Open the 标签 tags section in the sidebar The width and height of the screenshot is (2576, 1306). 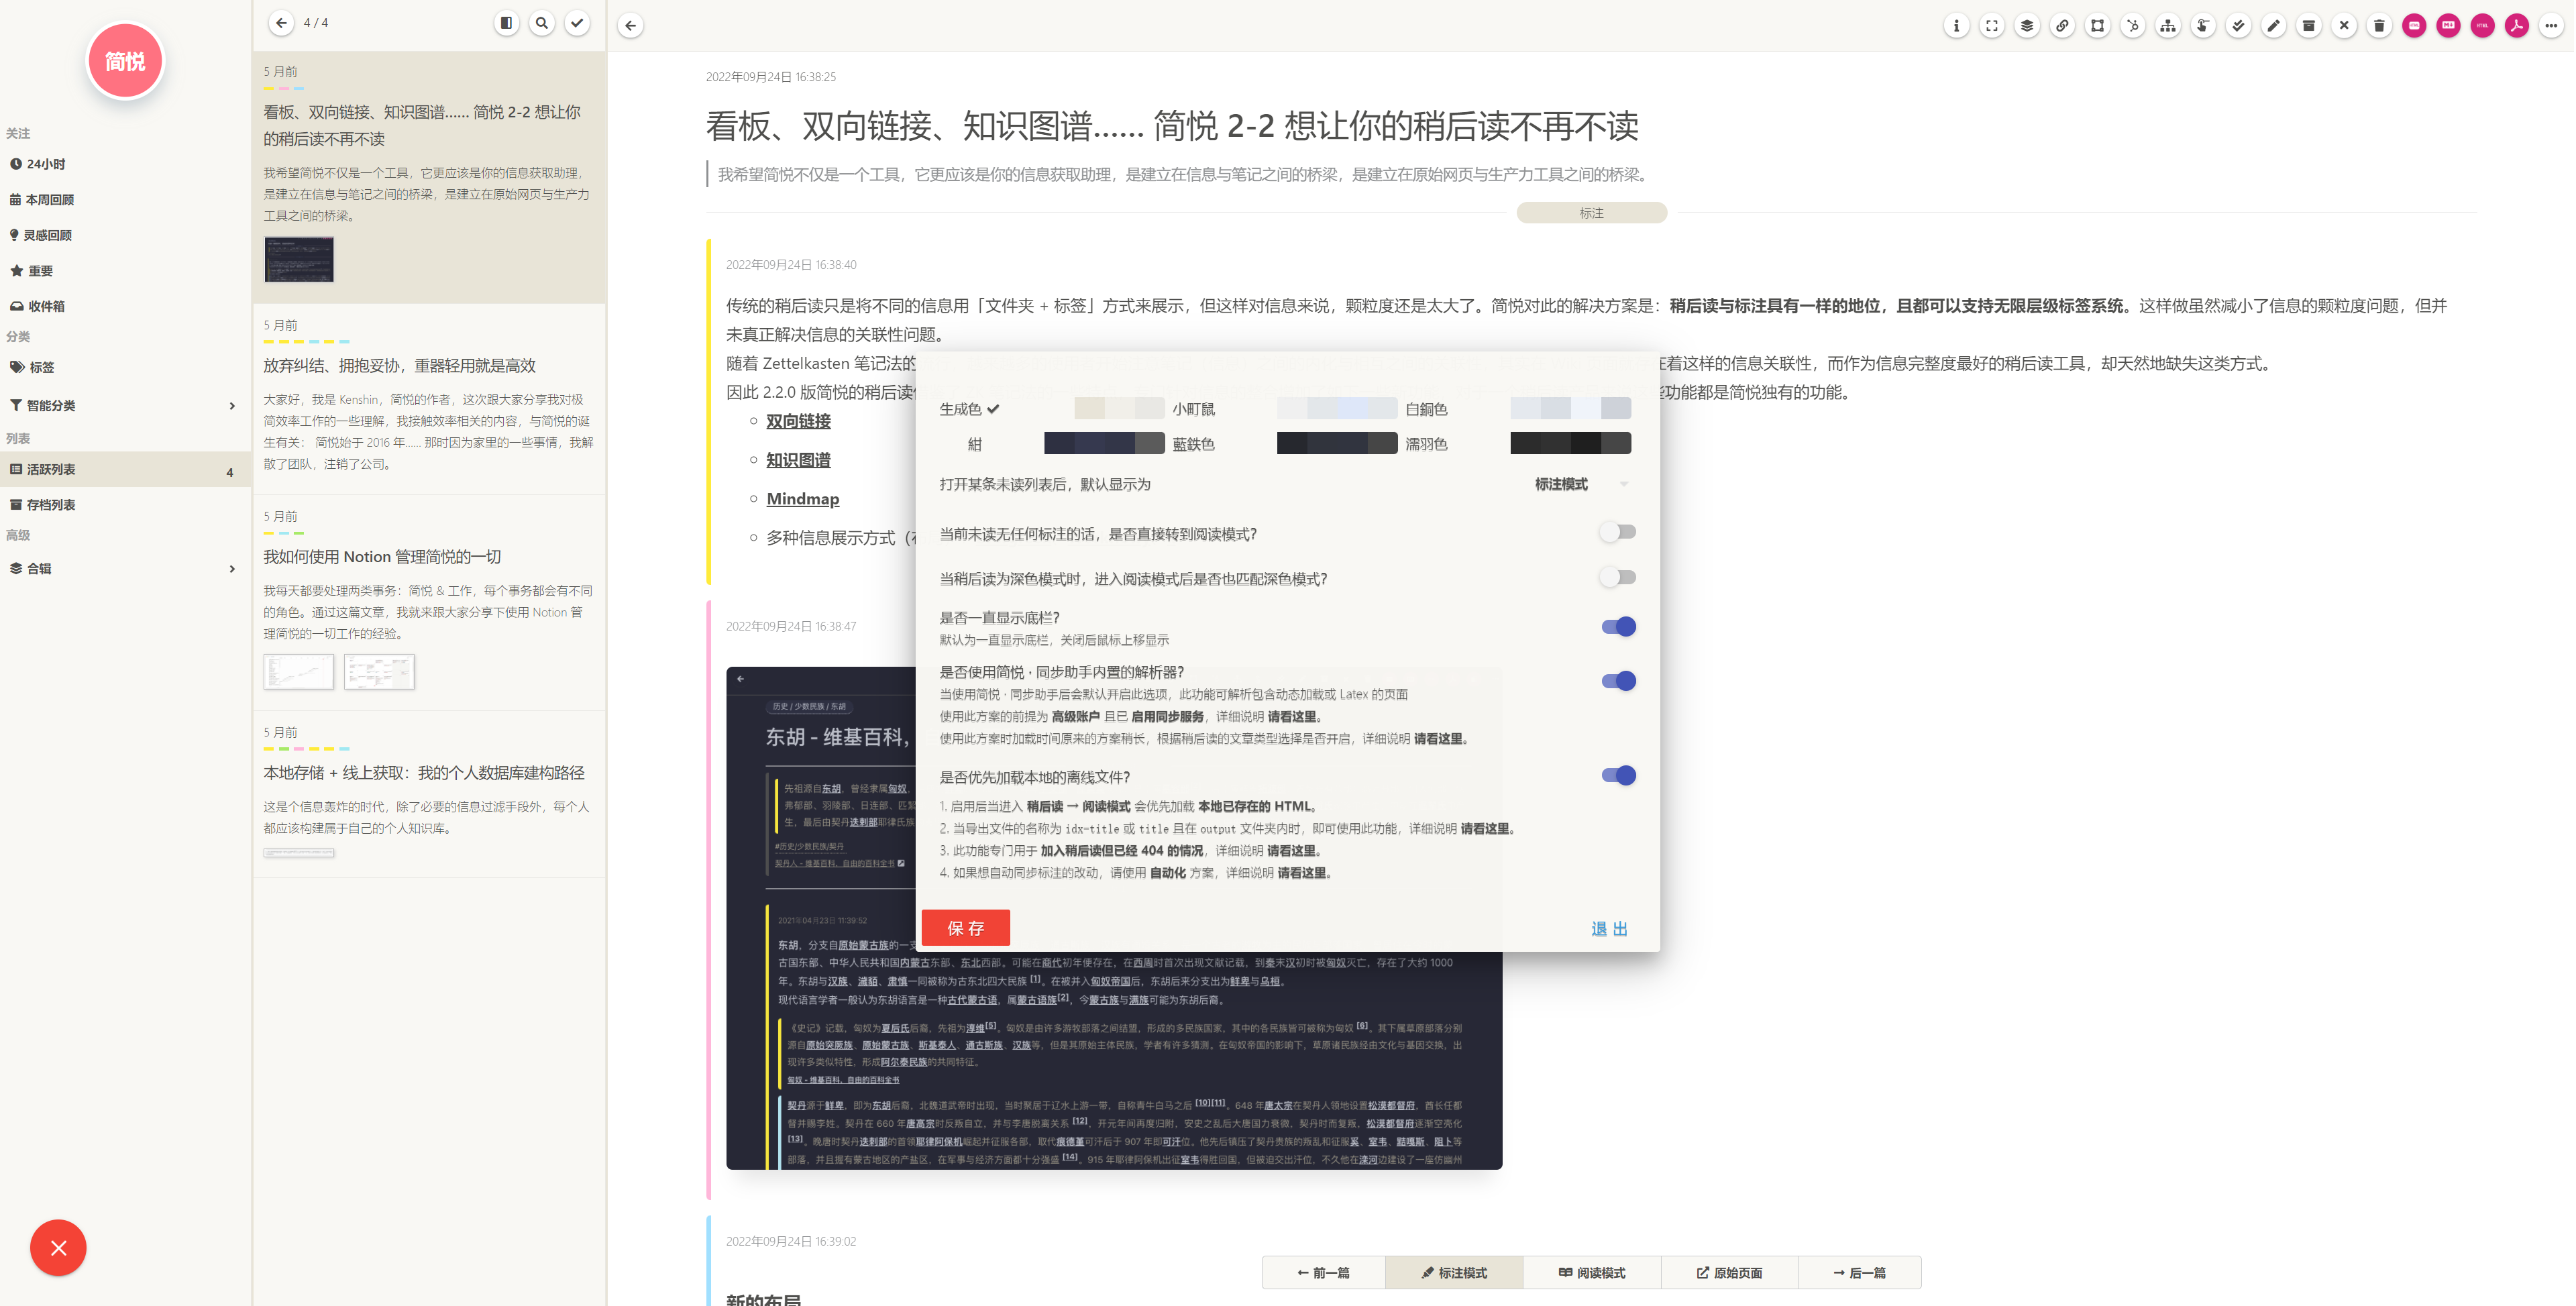(42, 367)
